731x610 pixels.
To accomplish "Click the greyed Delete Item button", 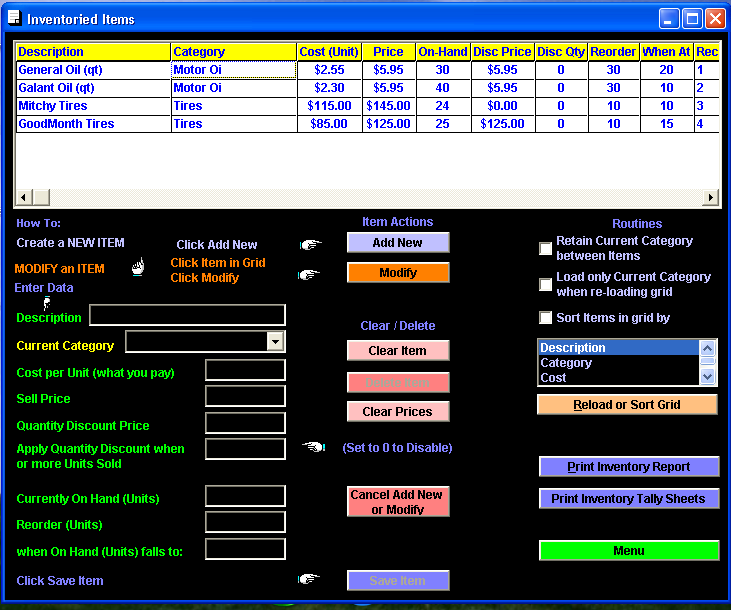I will click(398, 382).
